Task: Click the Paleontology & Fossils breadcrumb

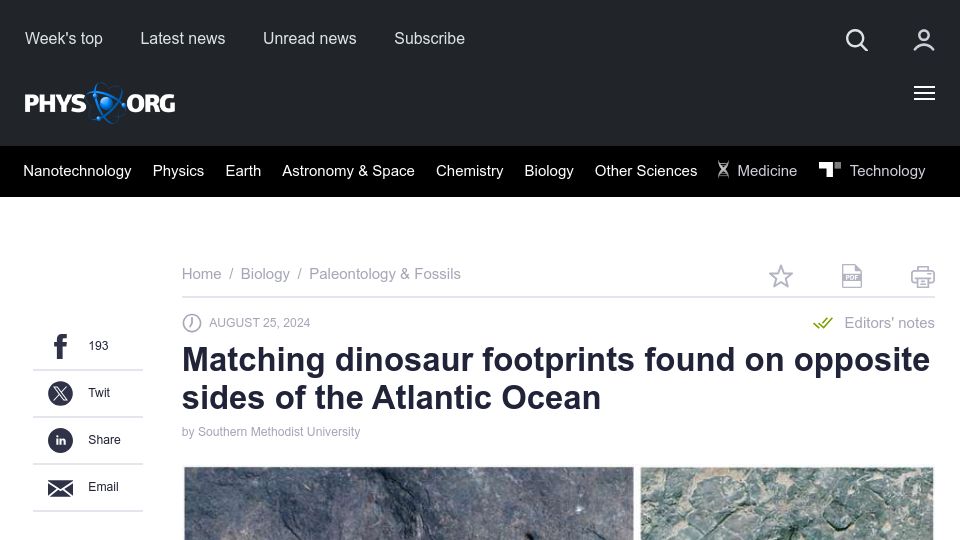Action: tap(384, 274)
